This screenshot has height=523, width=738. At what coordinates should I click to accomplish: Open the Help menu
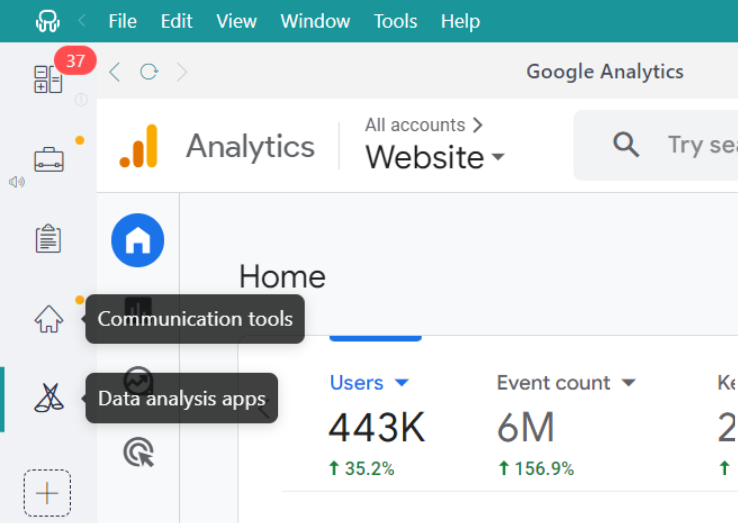tap(460, 22)
